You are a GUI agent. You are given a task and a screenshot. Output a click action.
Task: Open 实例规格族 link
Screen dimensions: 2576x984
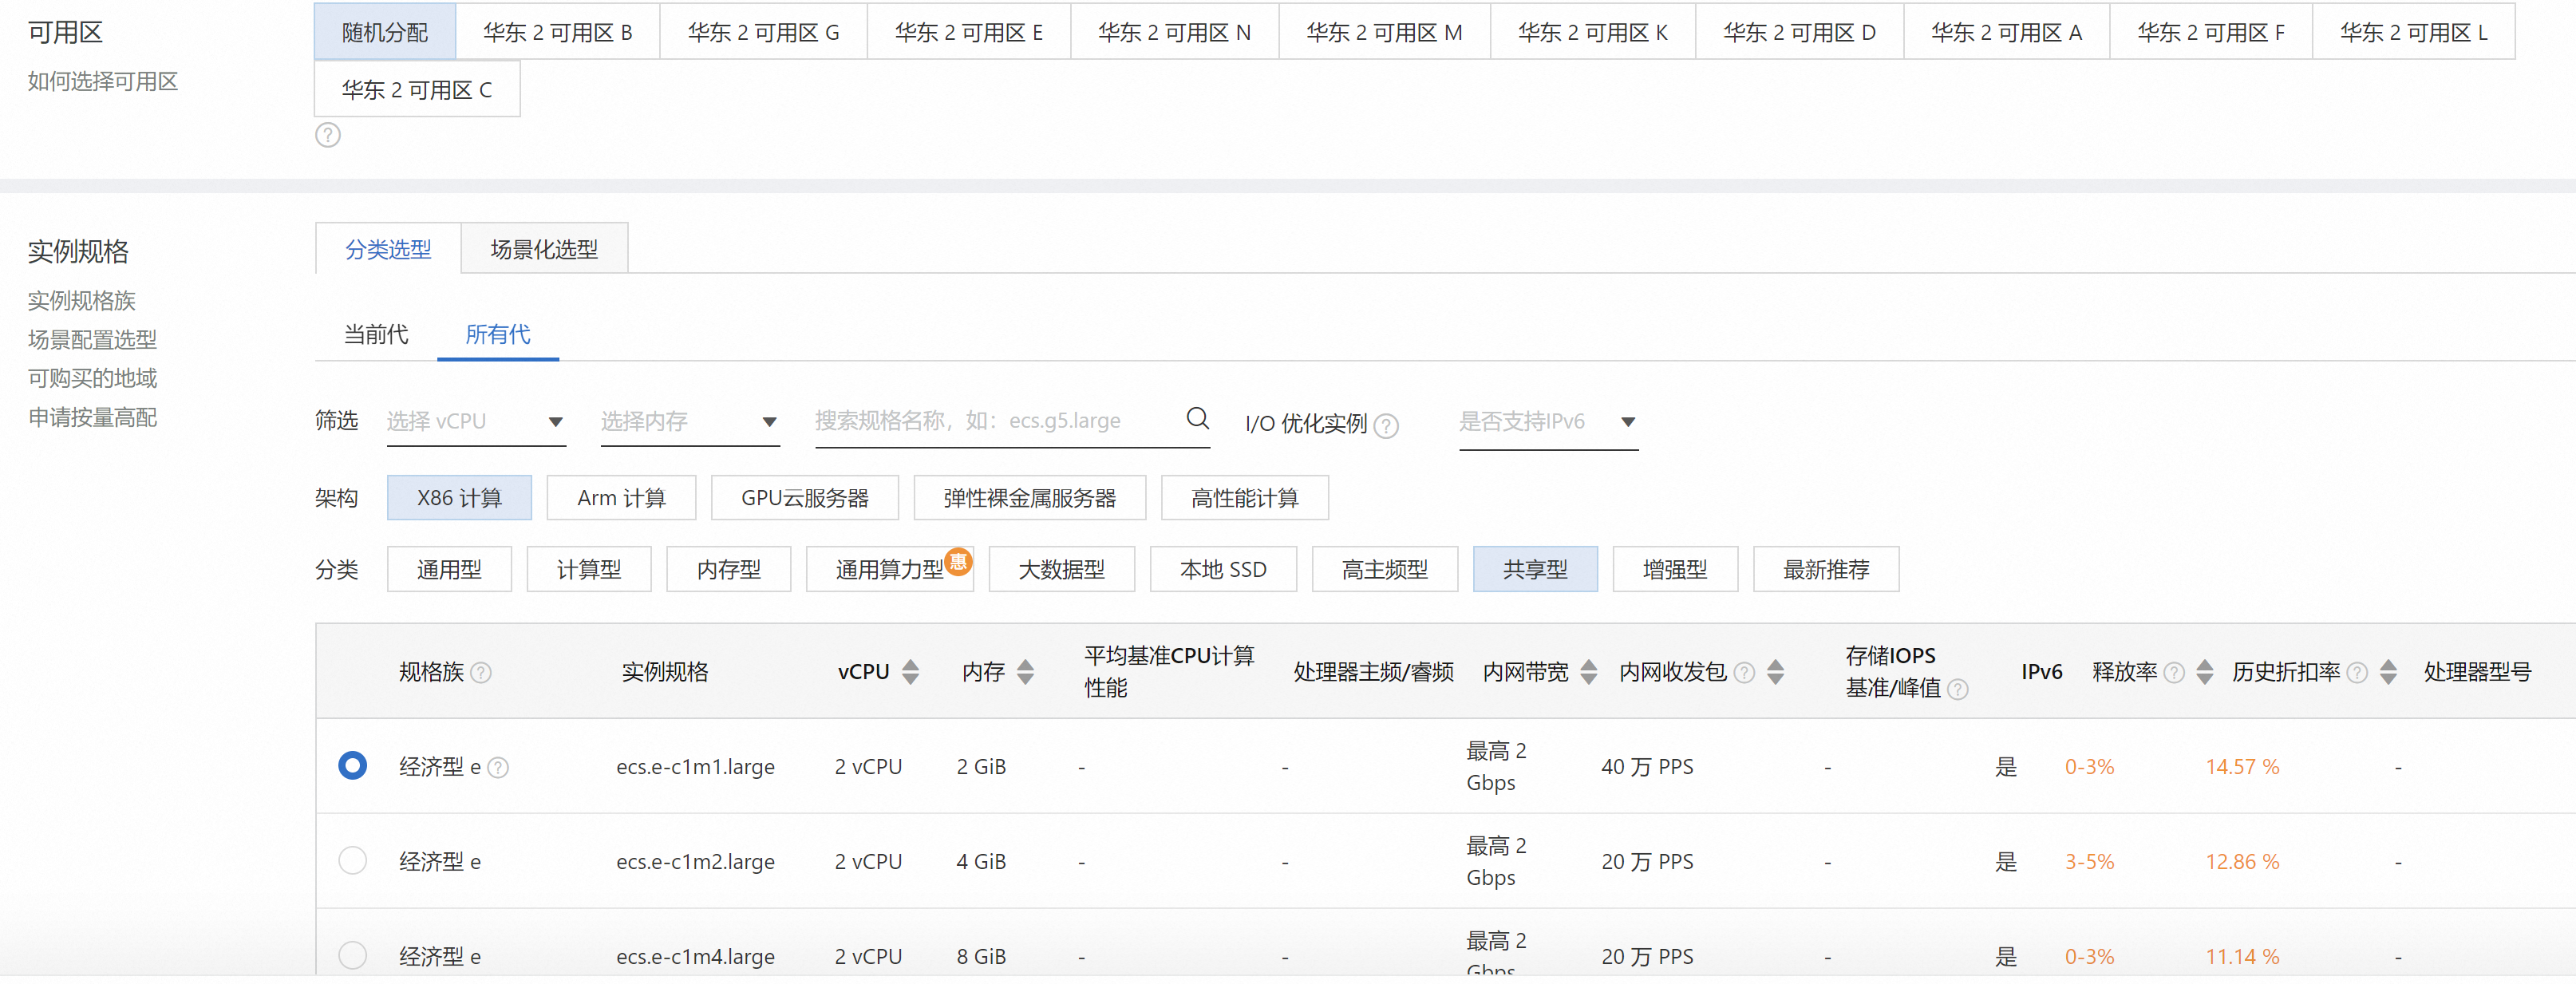tap(81, 300)
